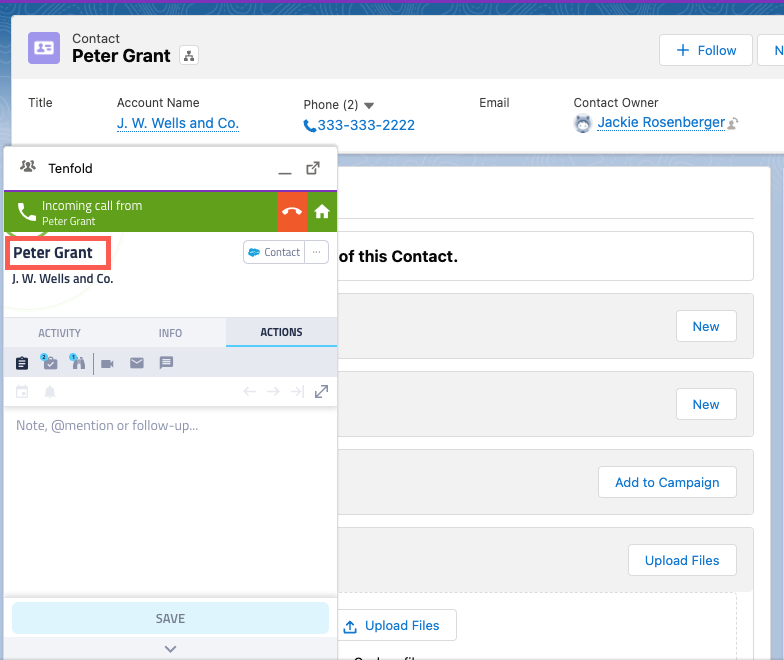Click the Peter Grant page title
This screenshot has height=660, width=784.
click(x=121, y=56)
